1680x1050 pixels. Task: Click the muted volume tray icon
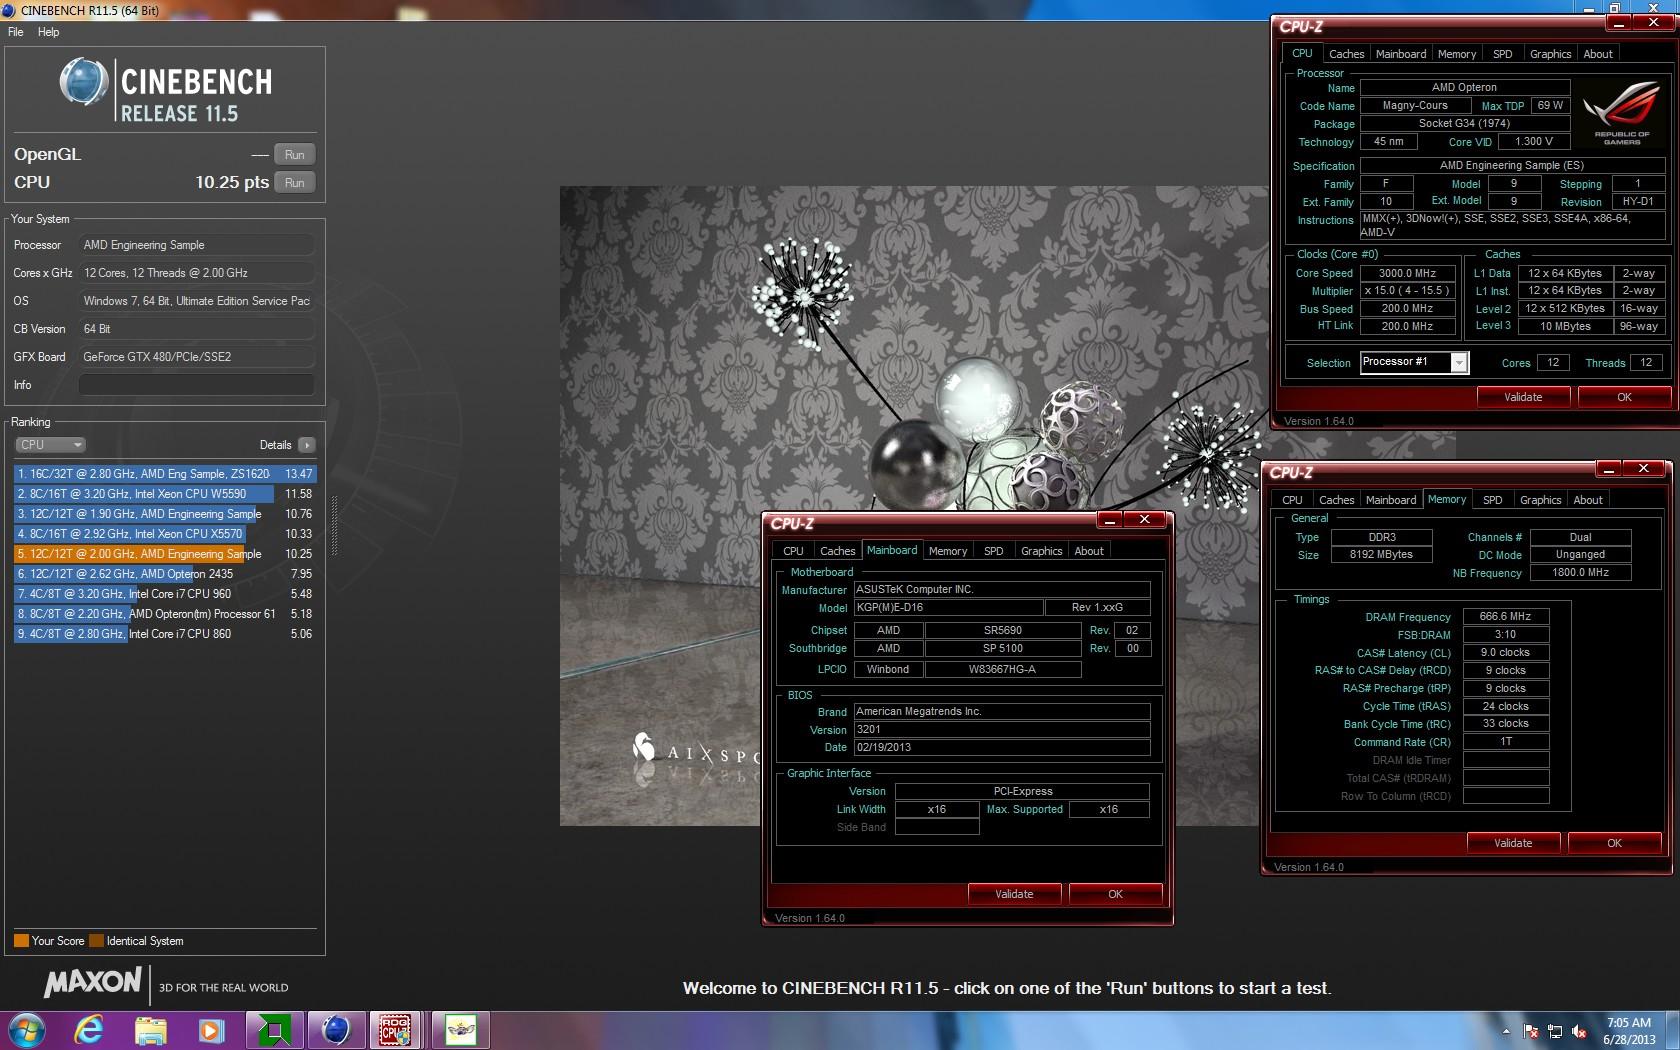click(1579, 1031)
